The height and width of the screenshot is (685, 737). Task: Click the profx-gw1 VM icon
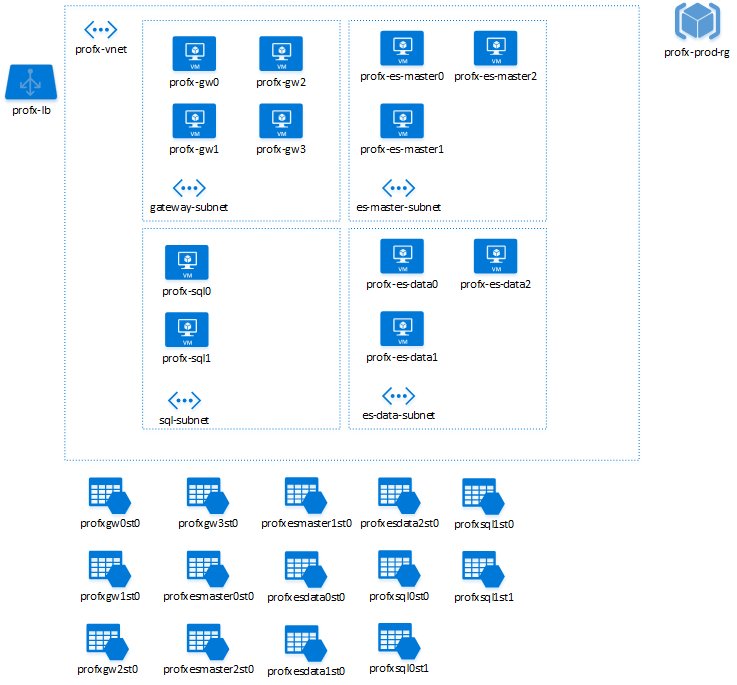(x=194, y=121)
